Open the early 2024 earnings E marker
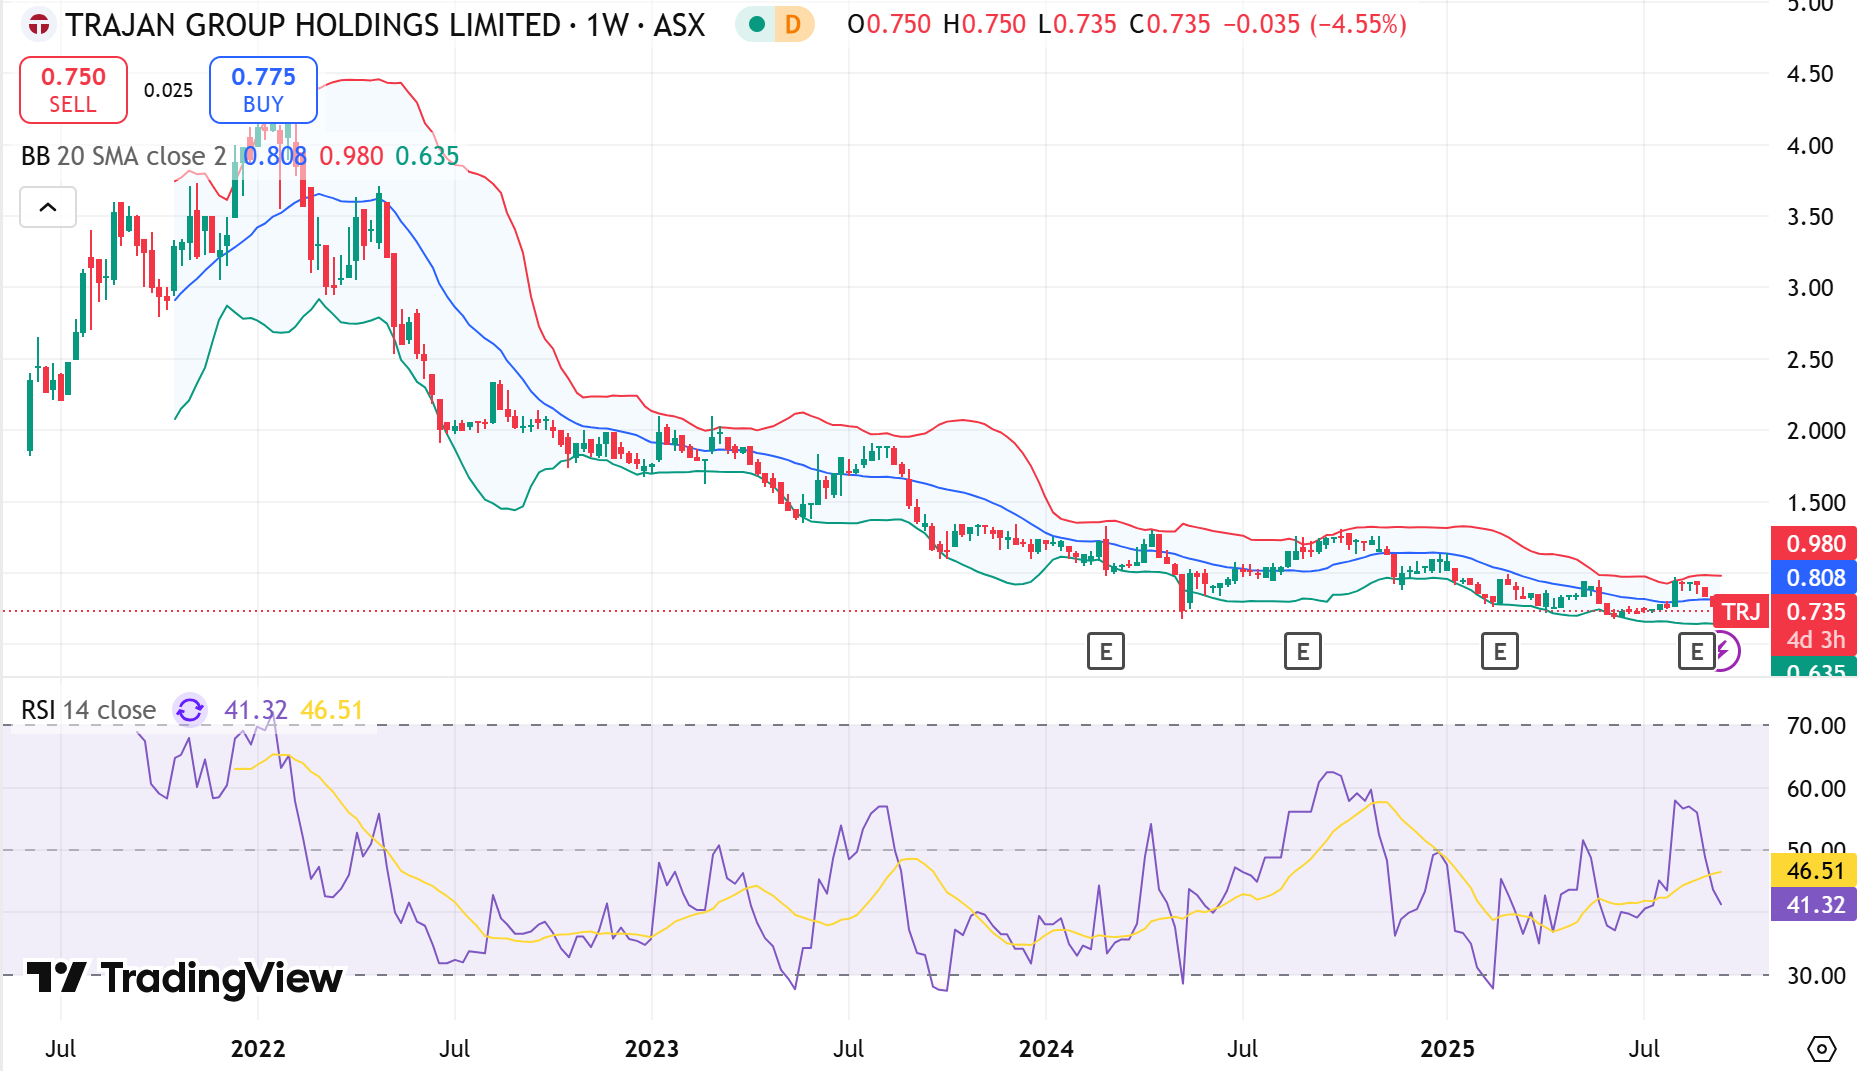 [1105, 652]
